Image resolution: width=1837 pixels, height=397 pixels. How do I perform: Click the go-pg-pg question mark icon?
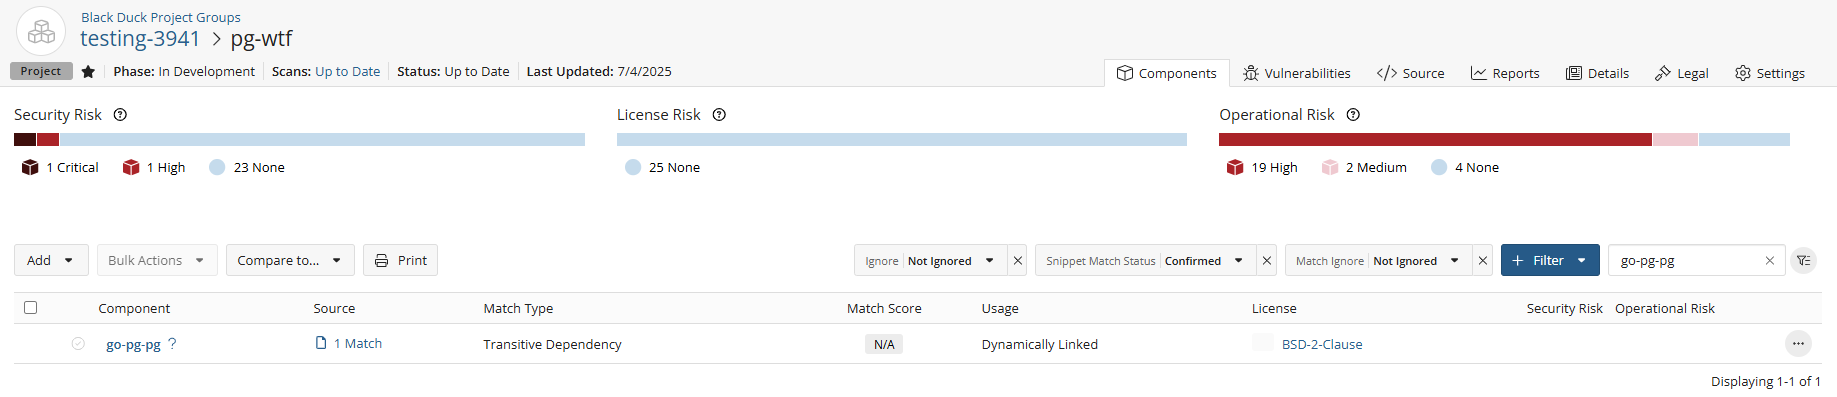coord(172,343)
